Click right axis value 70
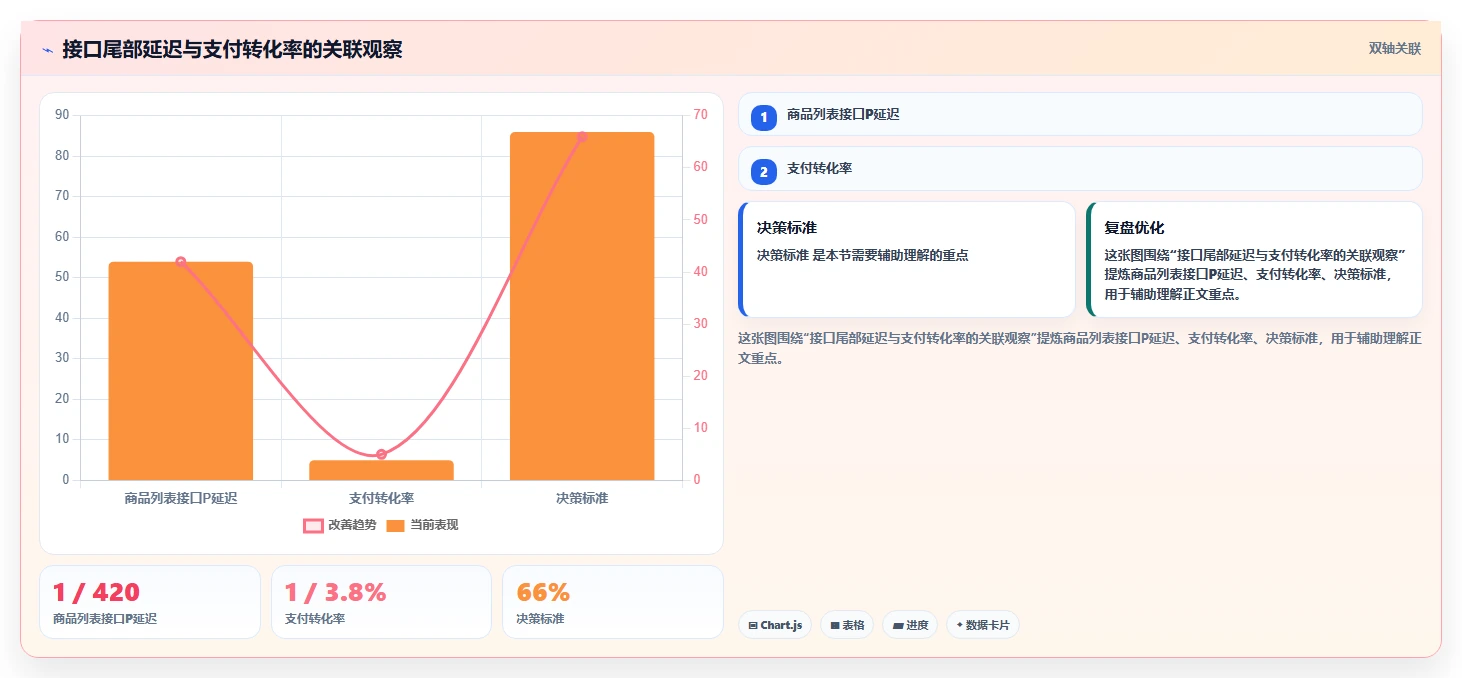Screen dimensions: 1462x678 [700, 115]
